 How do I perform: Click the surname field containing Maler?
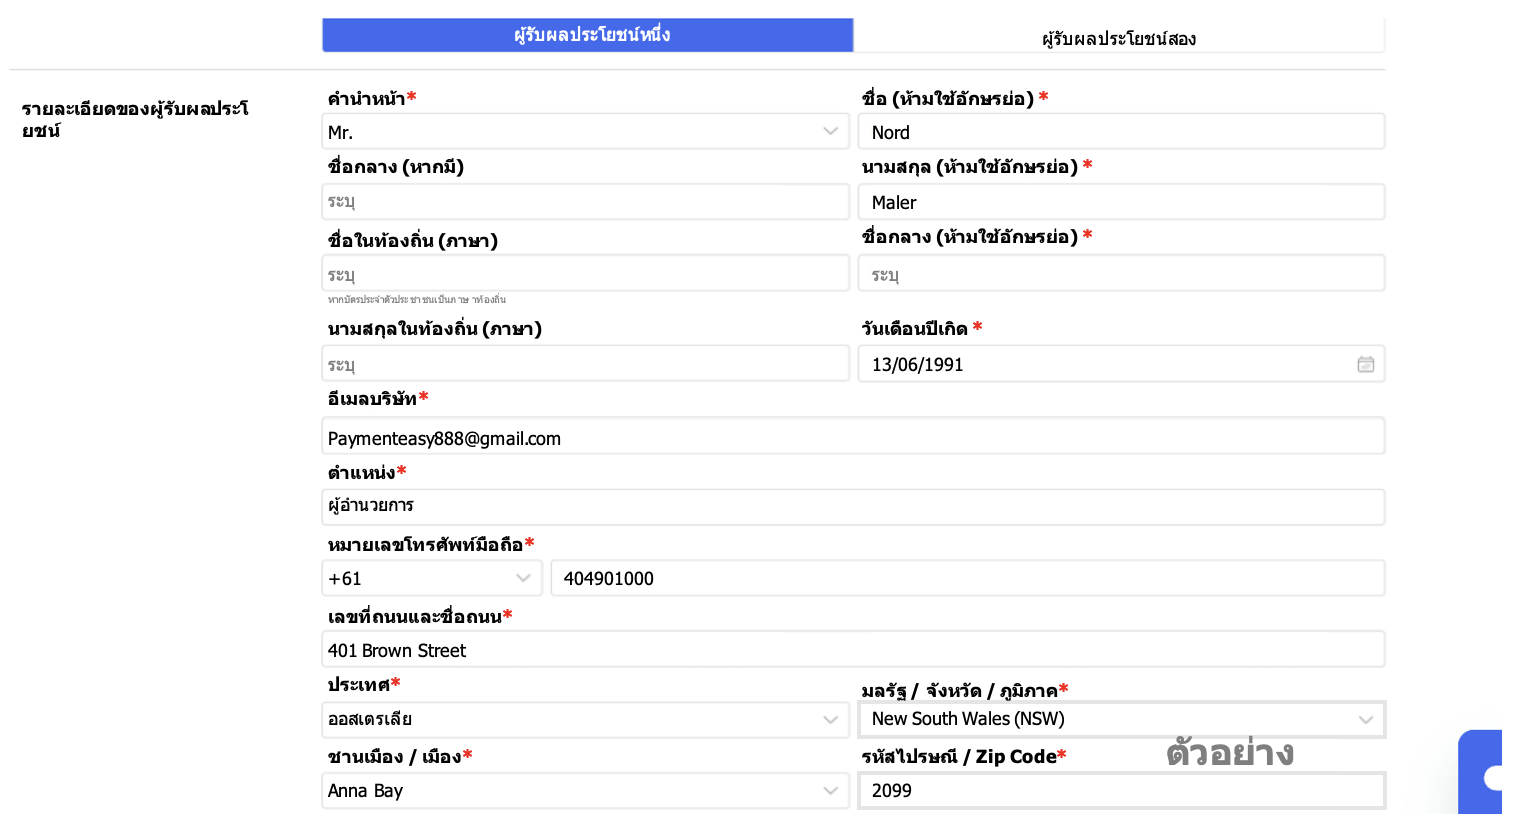click(1121, 201)
